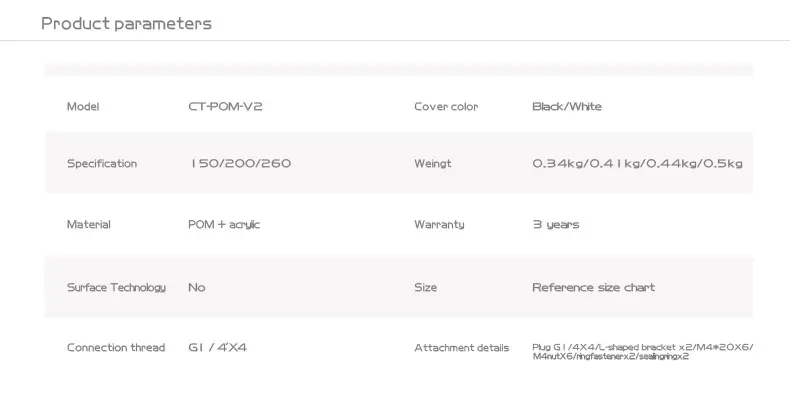Click the Black/White cover color value
This screenshot has width=790, height=402.
pos(567,107)
